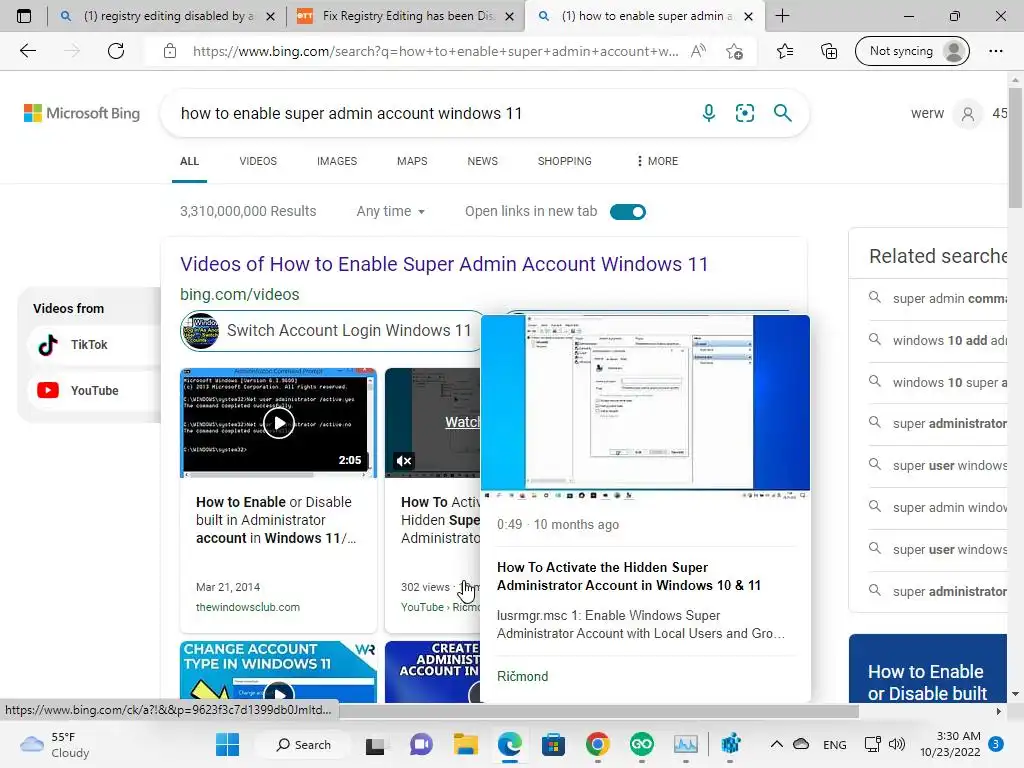Screen dimensions: 1024x768
Task: Open visual search camera icon
Action: coord(744,113)
